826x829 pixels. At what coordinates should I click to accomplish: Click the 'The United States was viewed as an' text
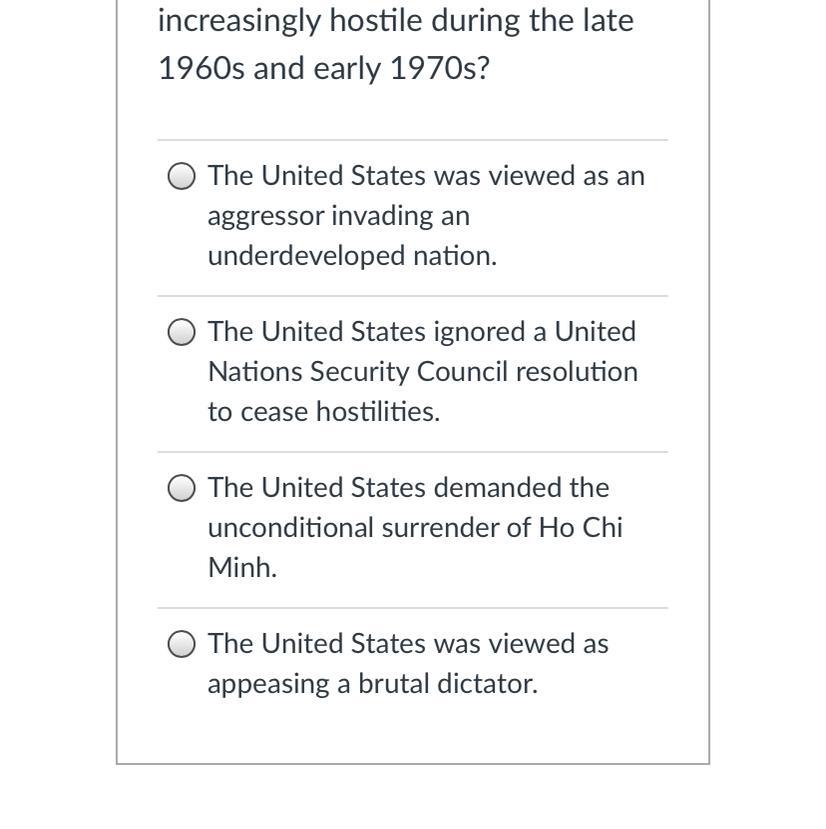click(426, 176)
